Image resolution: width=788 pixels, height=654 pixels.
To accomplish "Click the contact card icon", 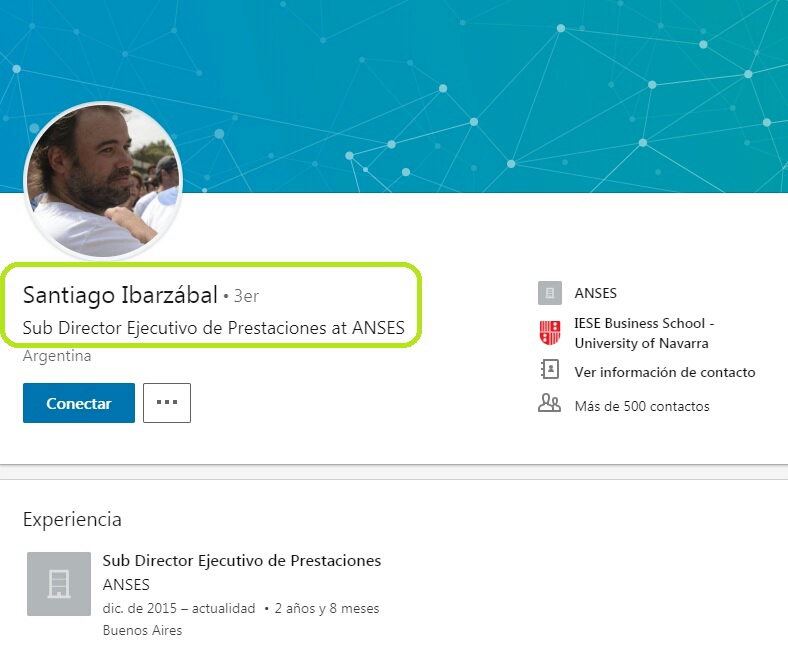I will [x=549, y=371].
